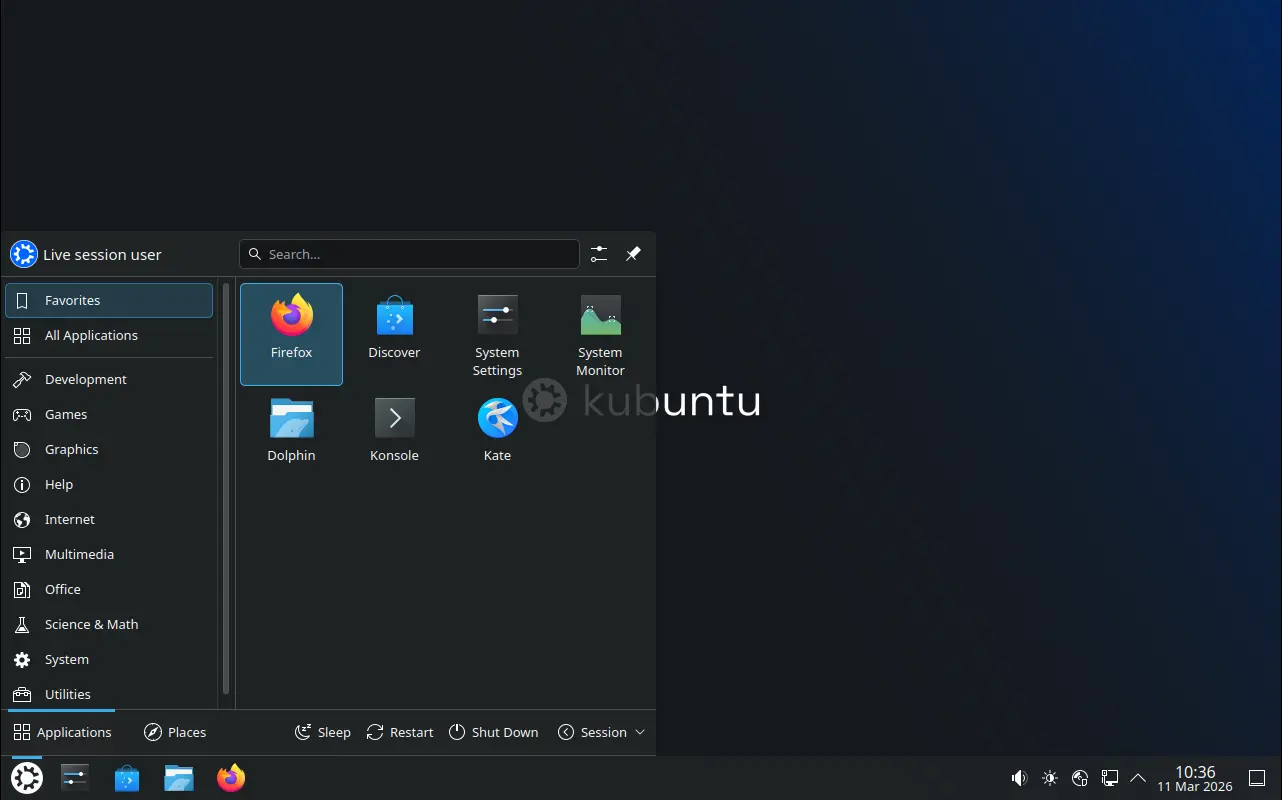The height and width of the screenshot is (800, 1282).
Task: Open System Settings from Favorites
Action: point(497,335)
